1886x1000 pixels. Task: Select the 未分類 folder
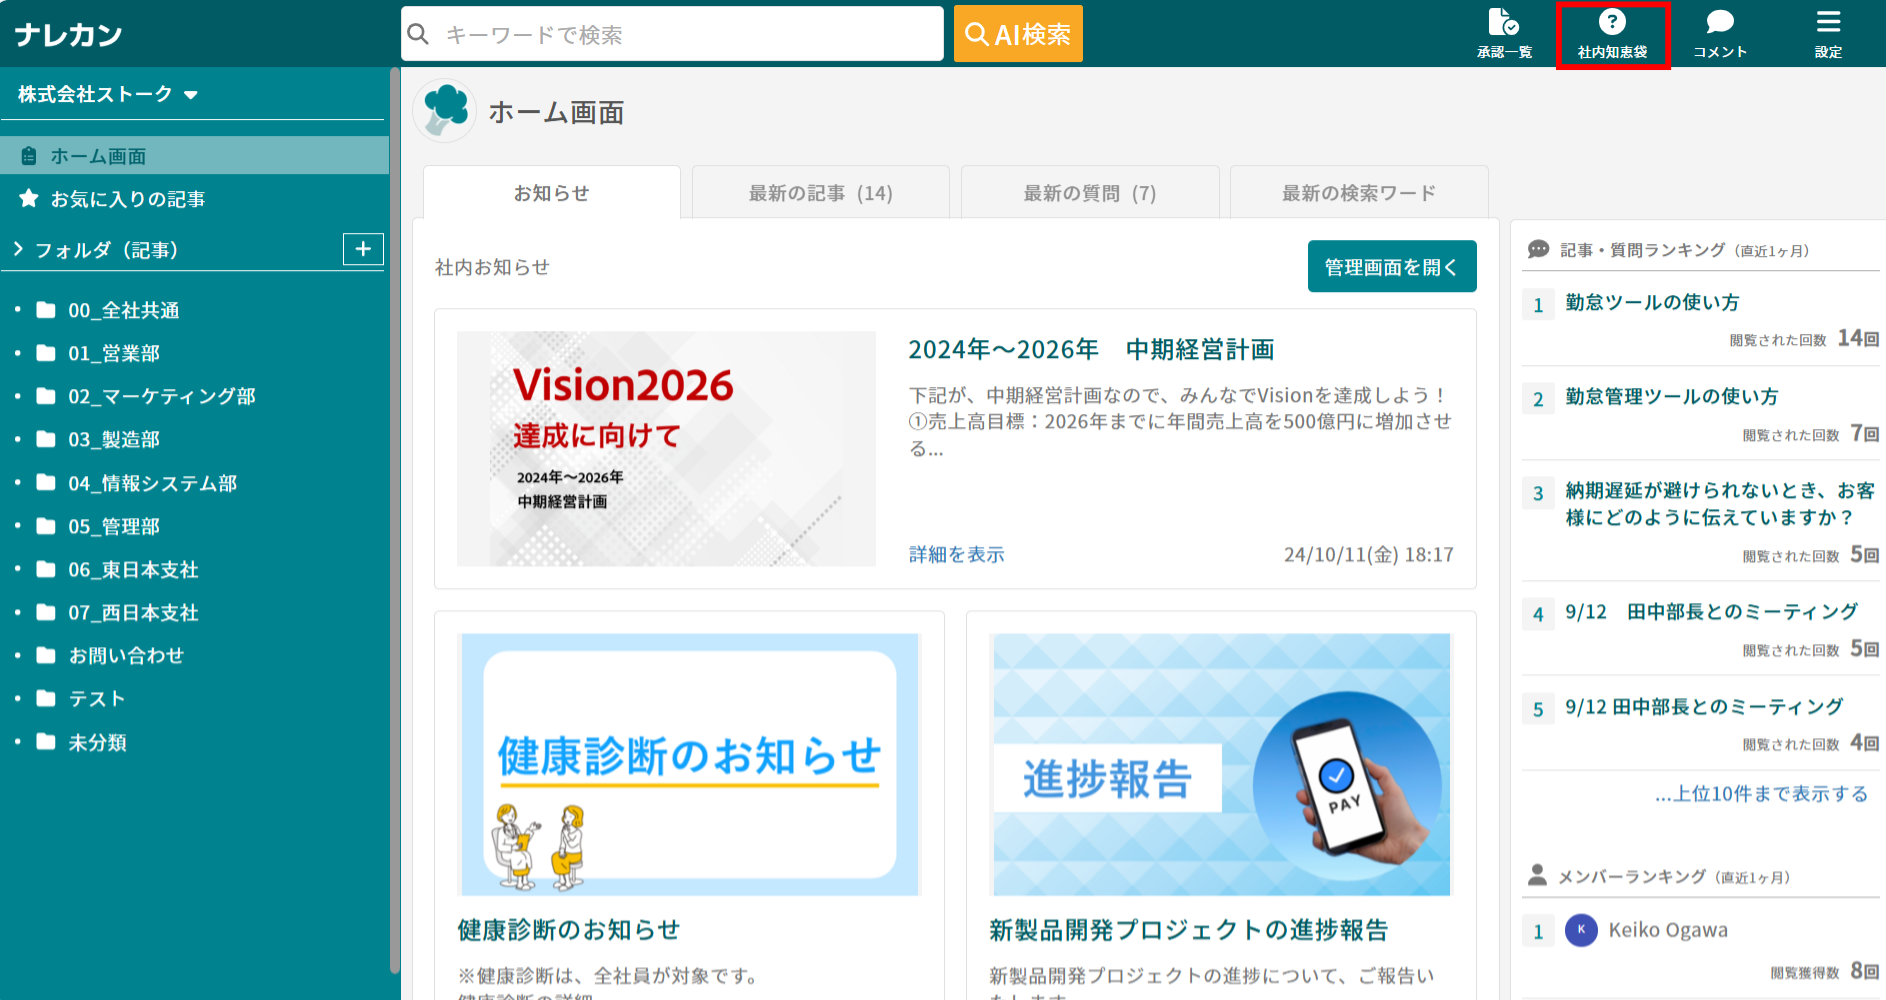tap(100, 742)
